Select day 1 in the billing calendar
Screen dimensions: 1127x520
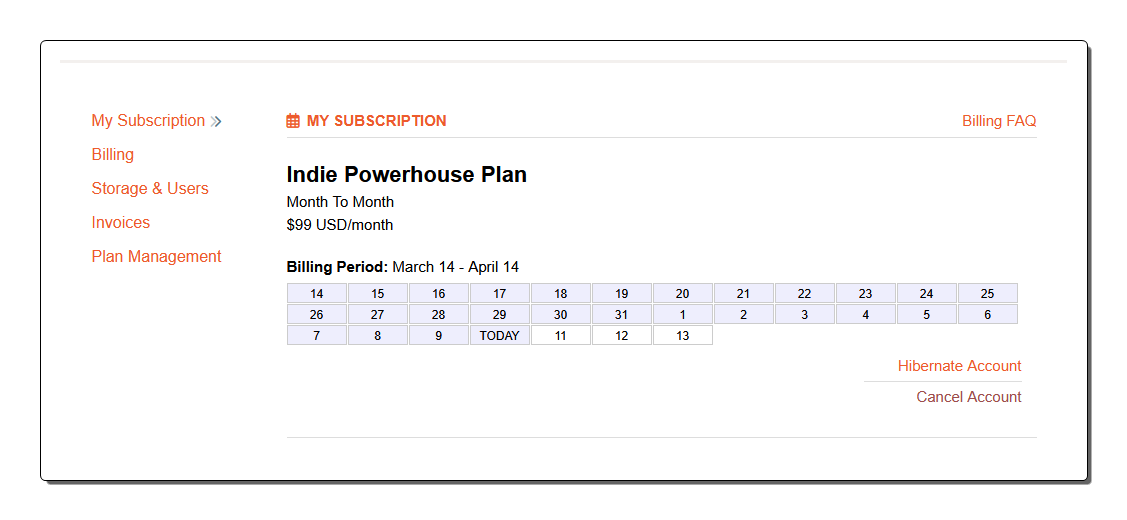[x=683, y=315]
